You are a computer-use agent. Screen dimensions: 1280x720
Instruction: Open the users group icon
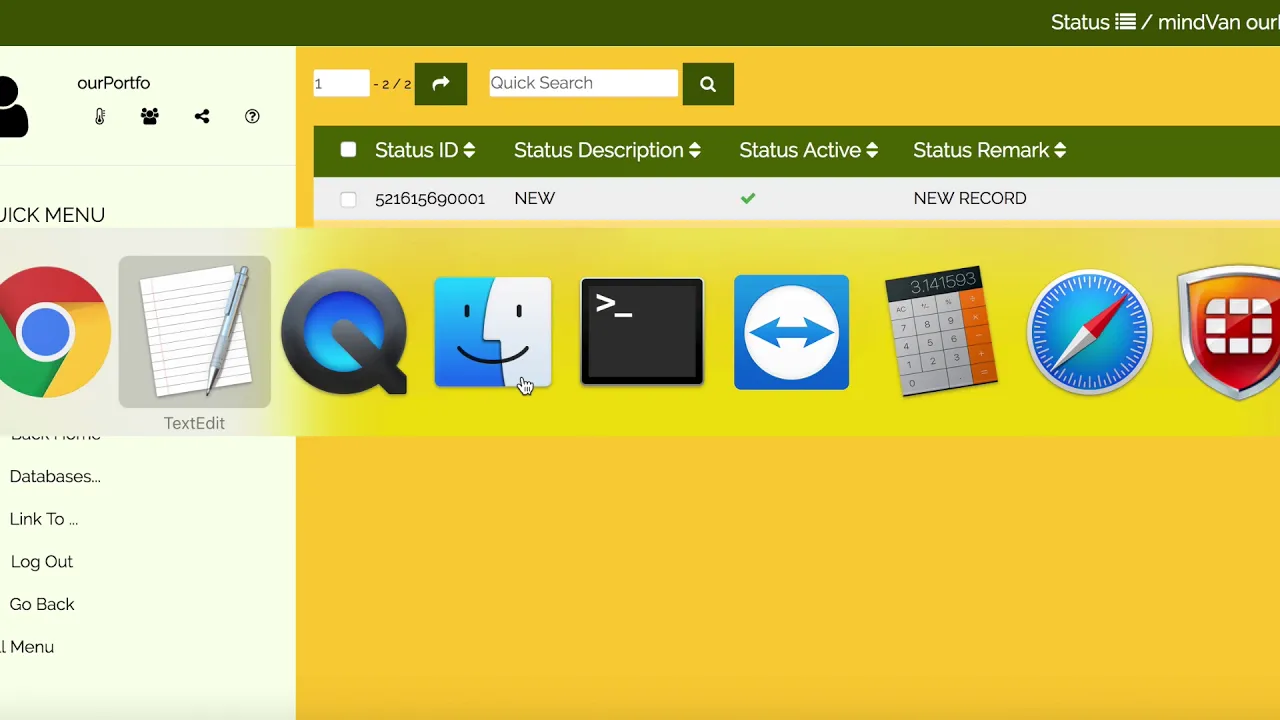coord(150,116)
